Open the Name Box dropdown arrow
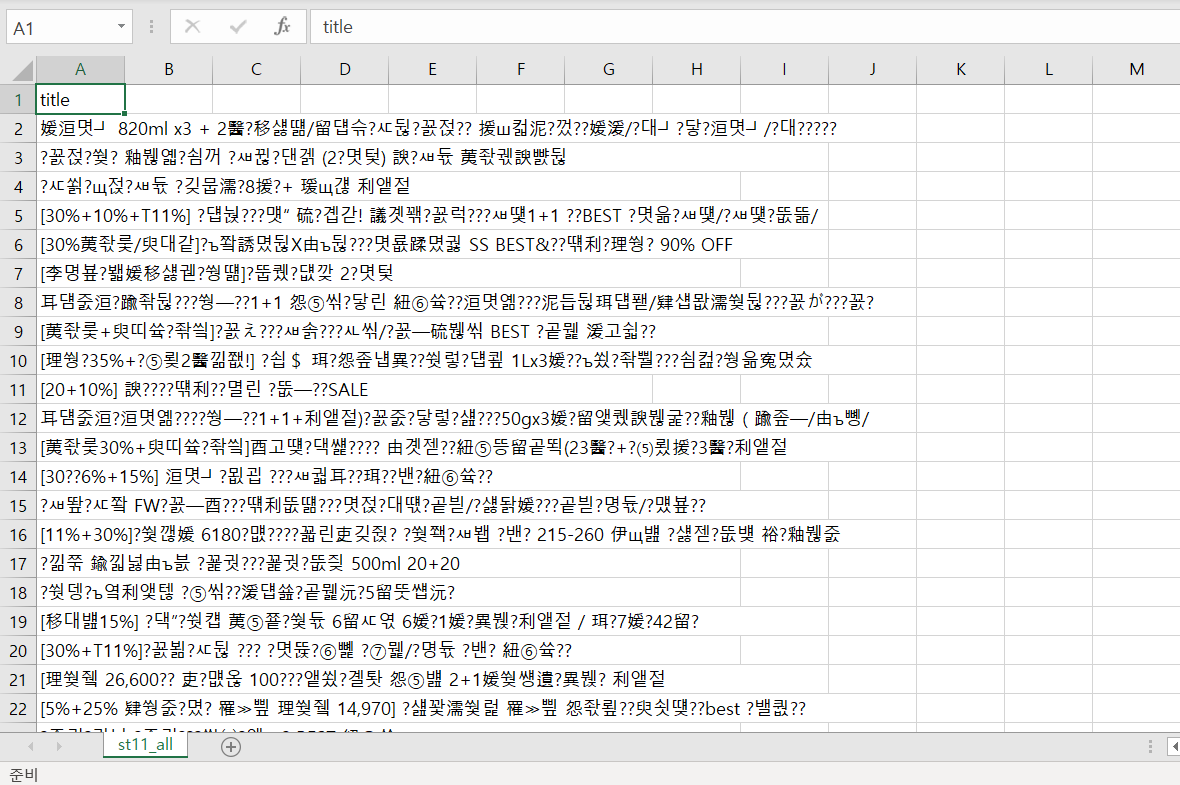 122,27
